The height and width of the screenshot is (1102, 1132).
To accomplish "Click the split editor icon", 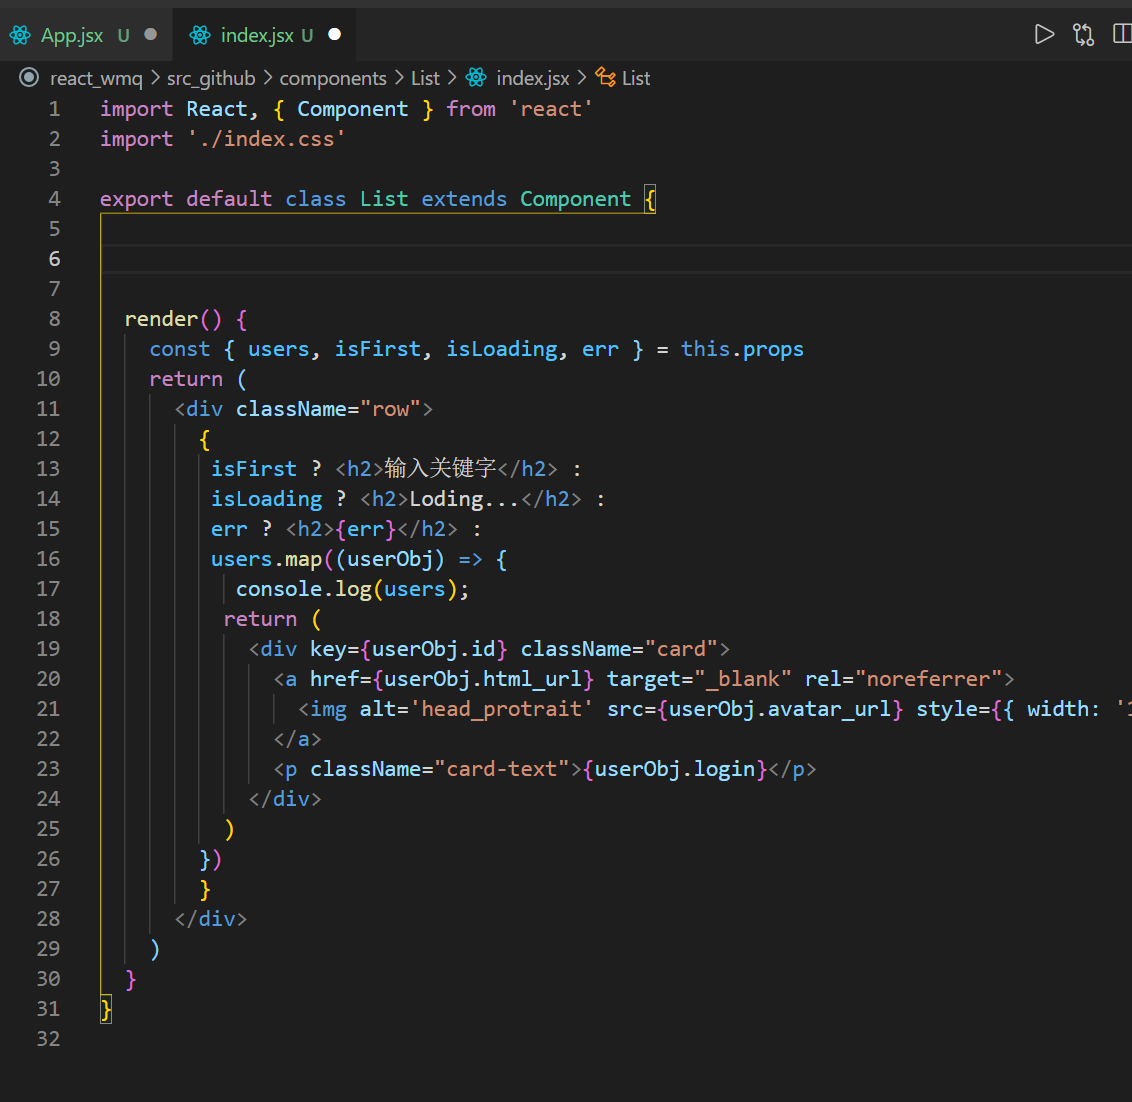I will point(1122,35).
